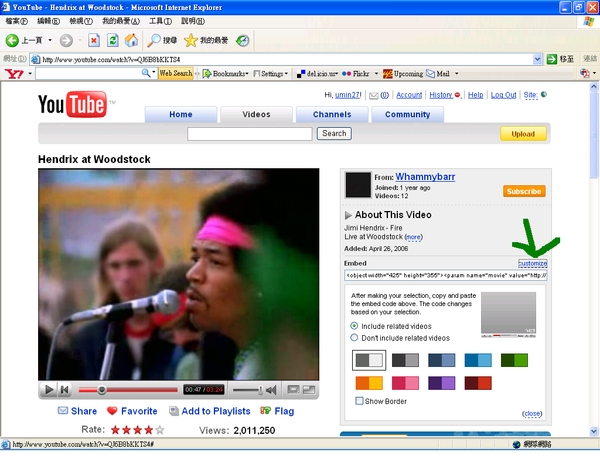The image size is (600, 469).
Task: Open the Back button history dropdown
Action: coord(50,40)
